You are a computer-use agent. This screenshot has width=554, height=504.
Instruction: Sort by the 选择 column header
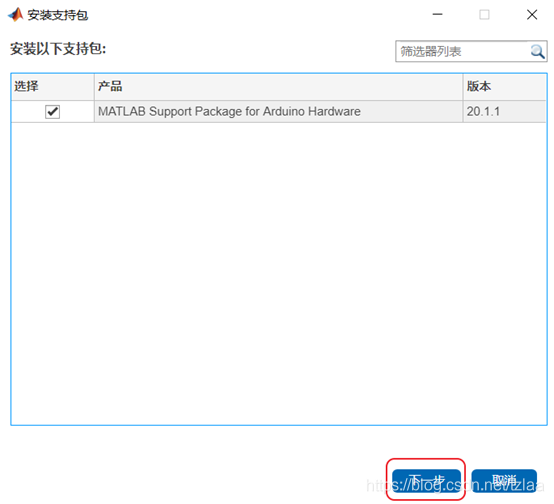tap(53, 87)
